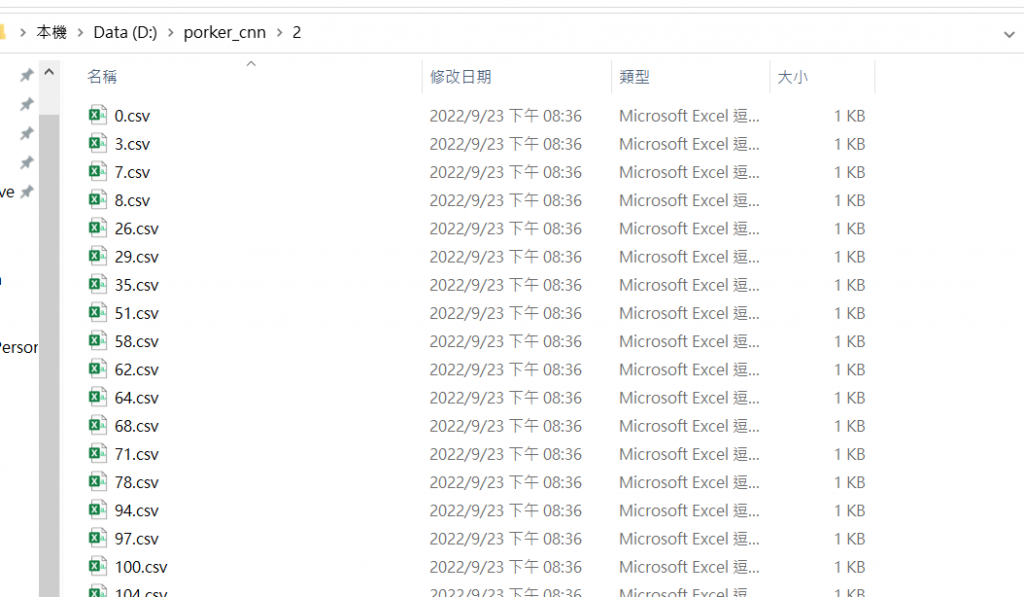
Task: Click the Excel icon beside 97.csv
Action: pyautogui.click(x=98, y=538)
